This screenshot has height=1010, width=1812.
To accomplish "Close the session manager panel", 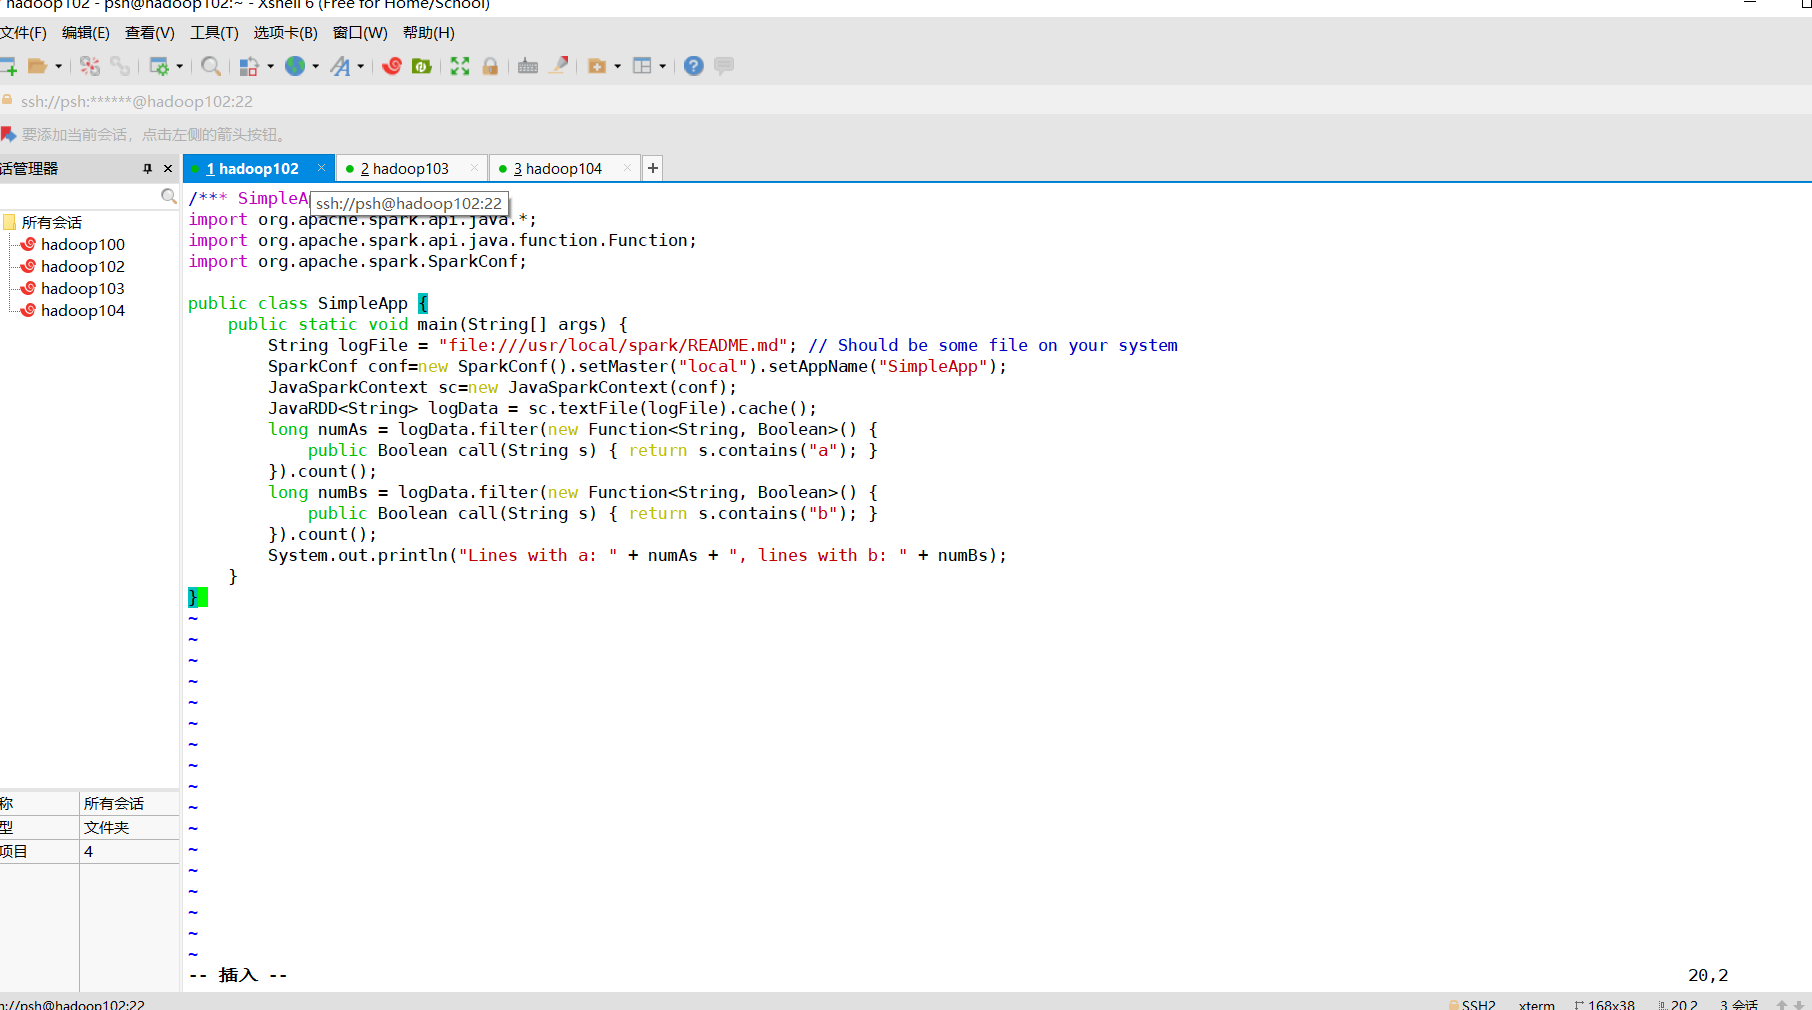I will click(x=168, y=169).
